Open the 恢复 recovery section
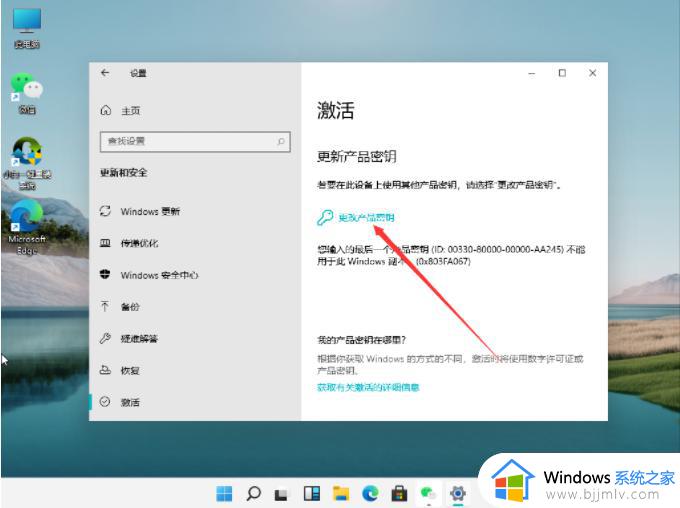The image size is (680, 508). 130,370
